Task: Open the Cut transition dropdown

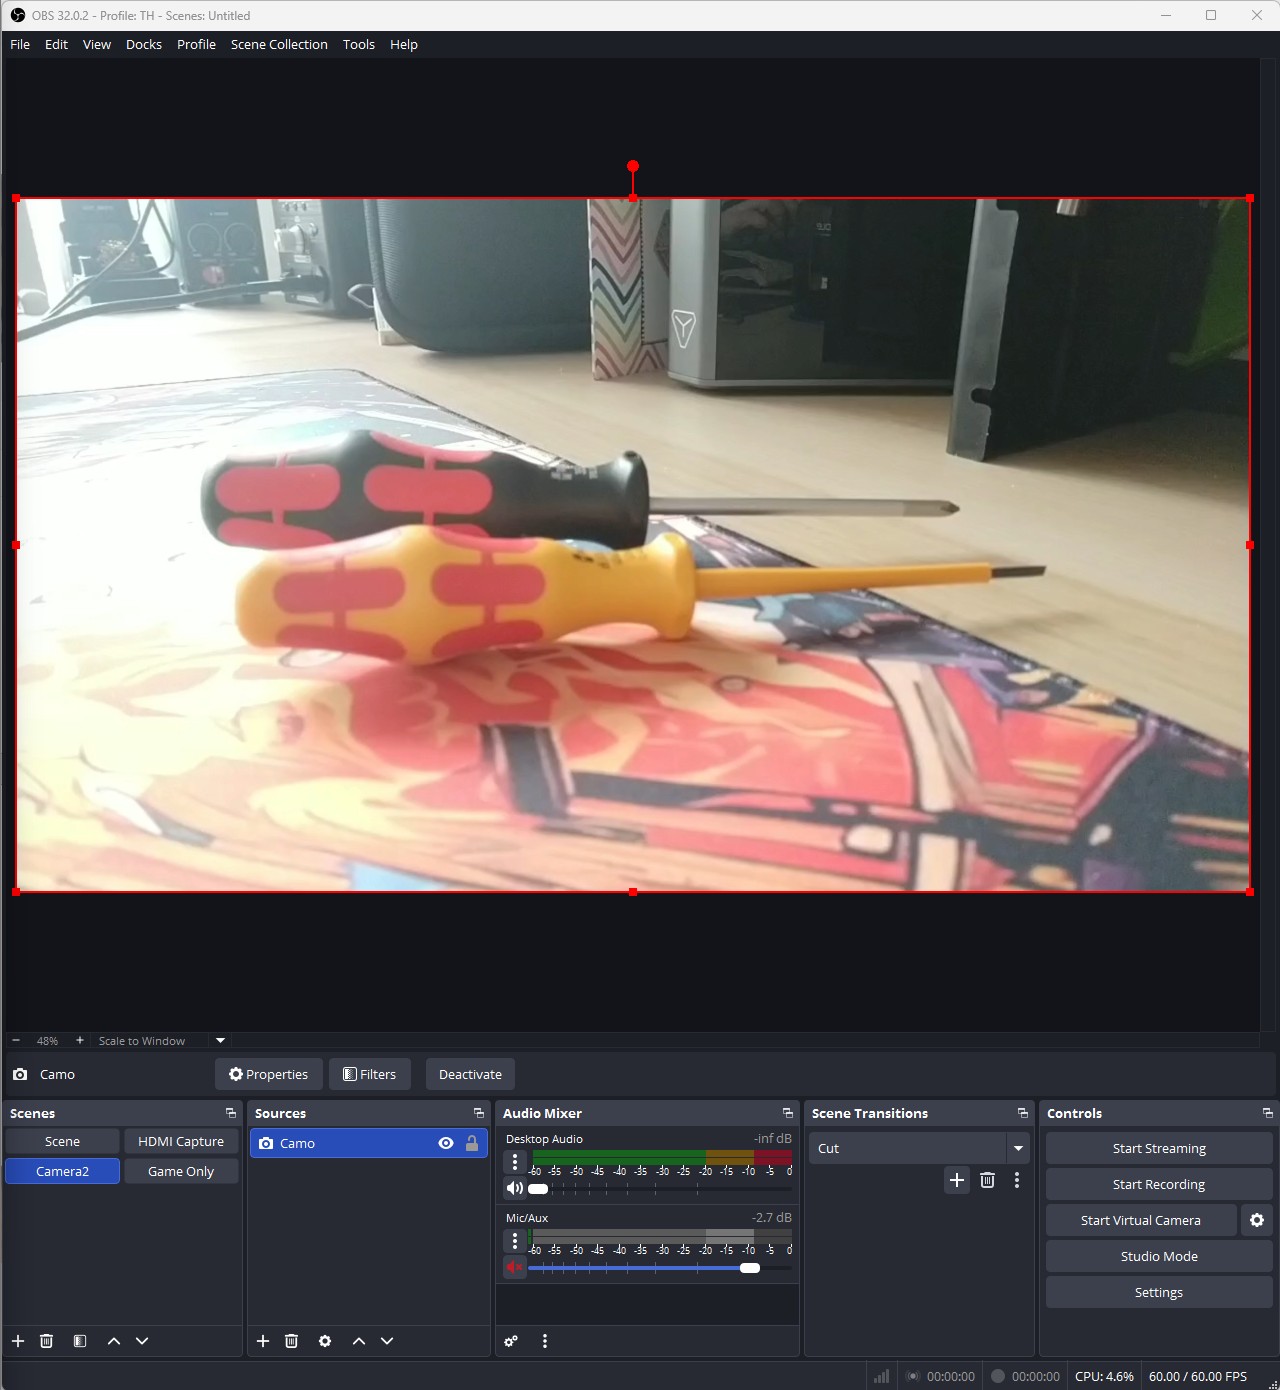Action: (x=1018, y=1148)
